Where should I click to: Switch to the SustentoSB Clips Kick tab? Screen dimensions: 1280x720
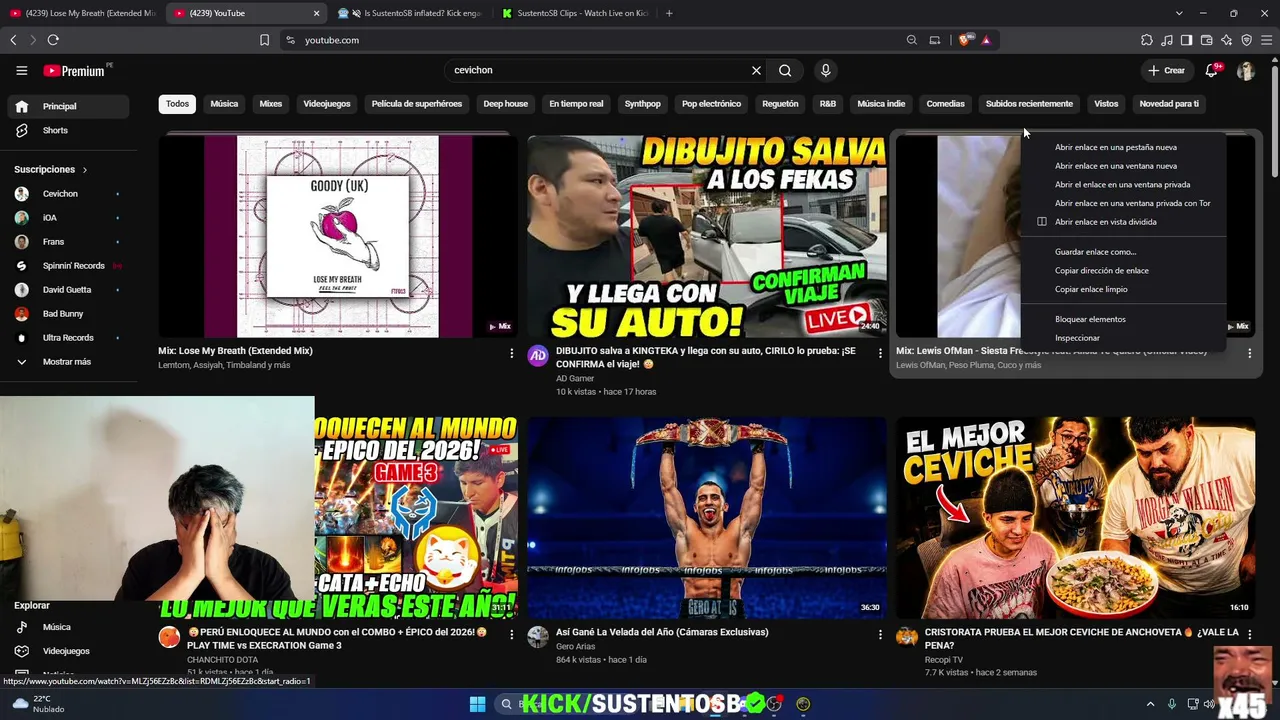pos(575,13)
